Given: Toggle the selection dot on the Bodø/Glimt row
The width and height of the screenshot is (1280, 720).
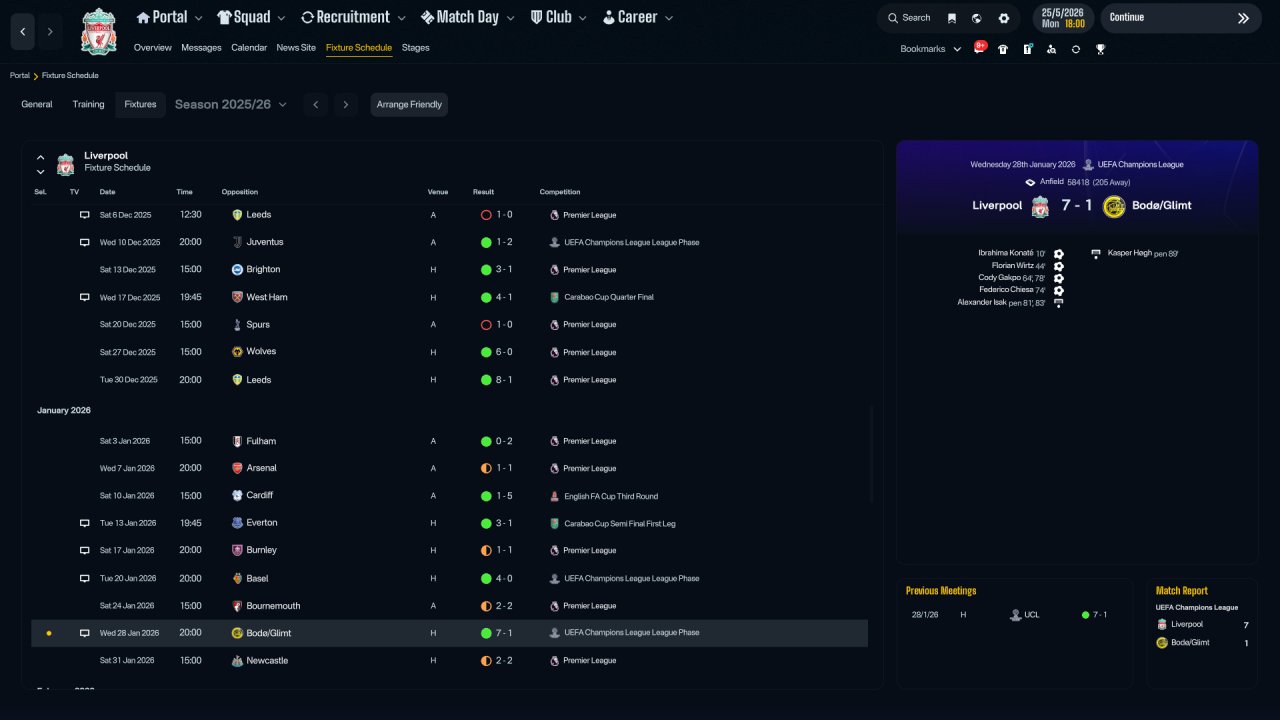Looking at the screenshot, I should [x=48, y=633].
